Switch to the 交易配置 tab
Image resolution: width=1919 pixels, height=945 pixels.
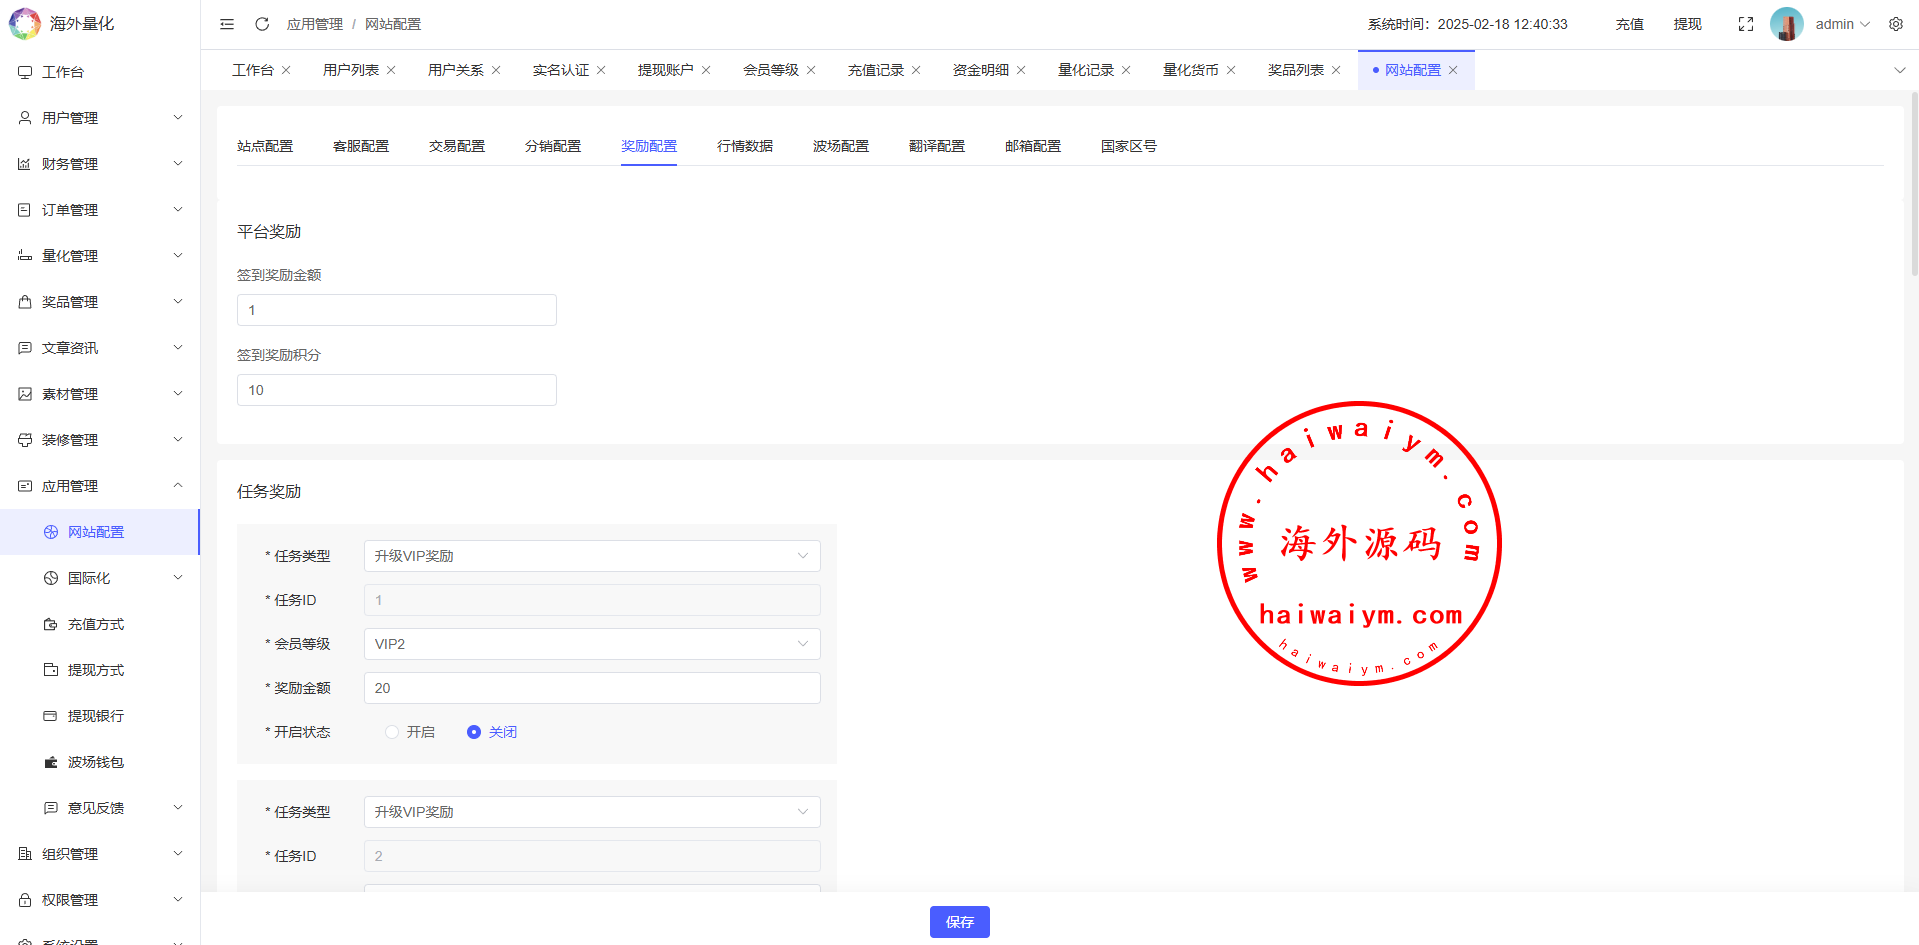coord(457,146)
